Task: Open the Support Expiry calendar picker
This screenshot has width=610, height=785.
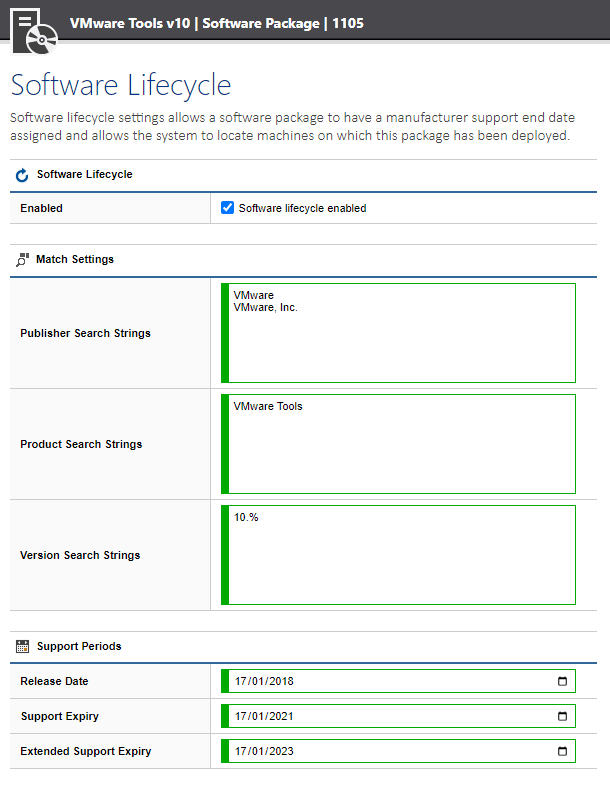Action: coord(562,717)
